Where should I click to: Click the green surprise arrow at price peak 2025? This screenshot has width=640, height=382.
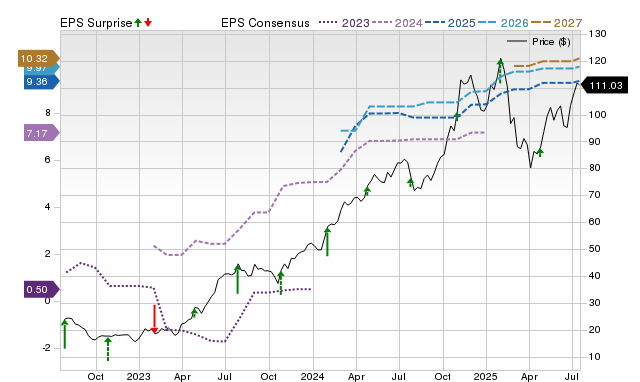(x=500, y=70)
